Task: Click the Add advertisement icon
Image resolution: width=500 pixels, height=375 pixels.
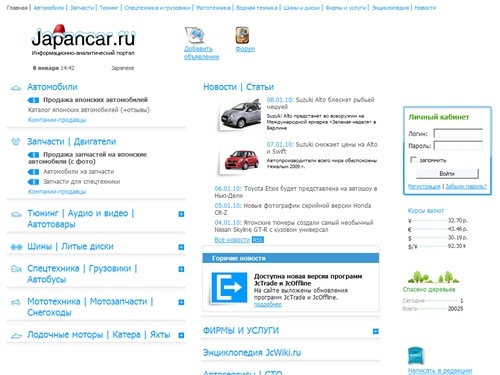Action: pyautogui.click(x=195, y=35)
